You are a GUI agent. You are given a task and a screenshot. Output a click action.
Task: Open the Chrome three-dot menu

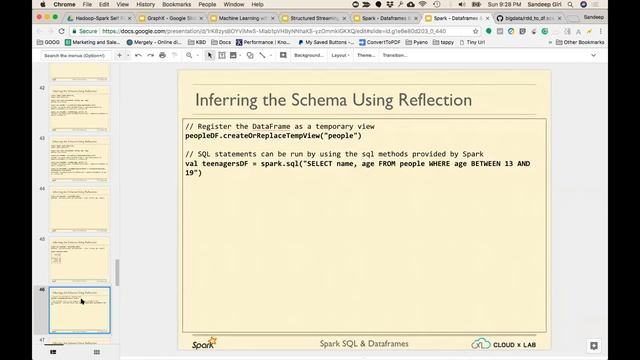tap(601, 31)
